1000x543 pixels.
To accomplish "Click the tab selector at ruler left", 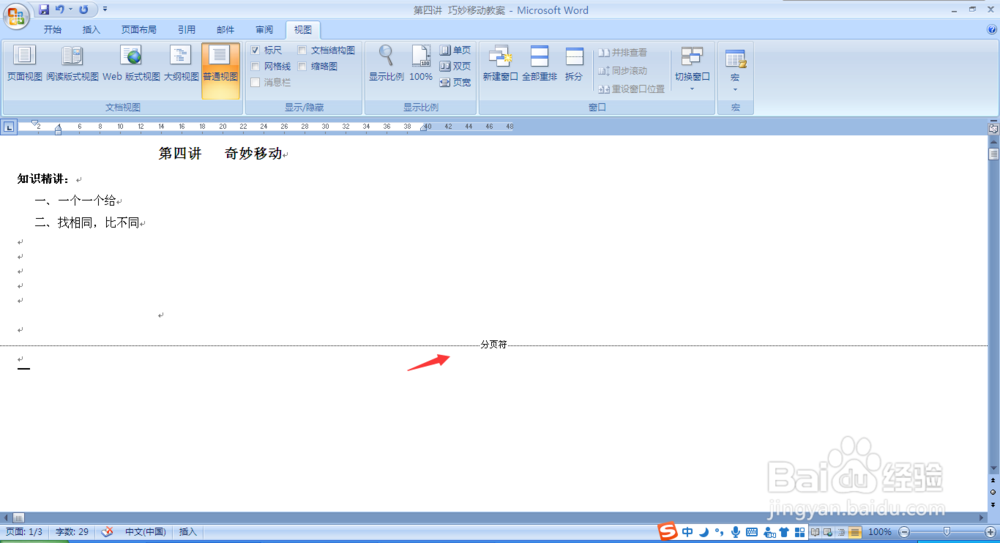I will tap(9, 127).
